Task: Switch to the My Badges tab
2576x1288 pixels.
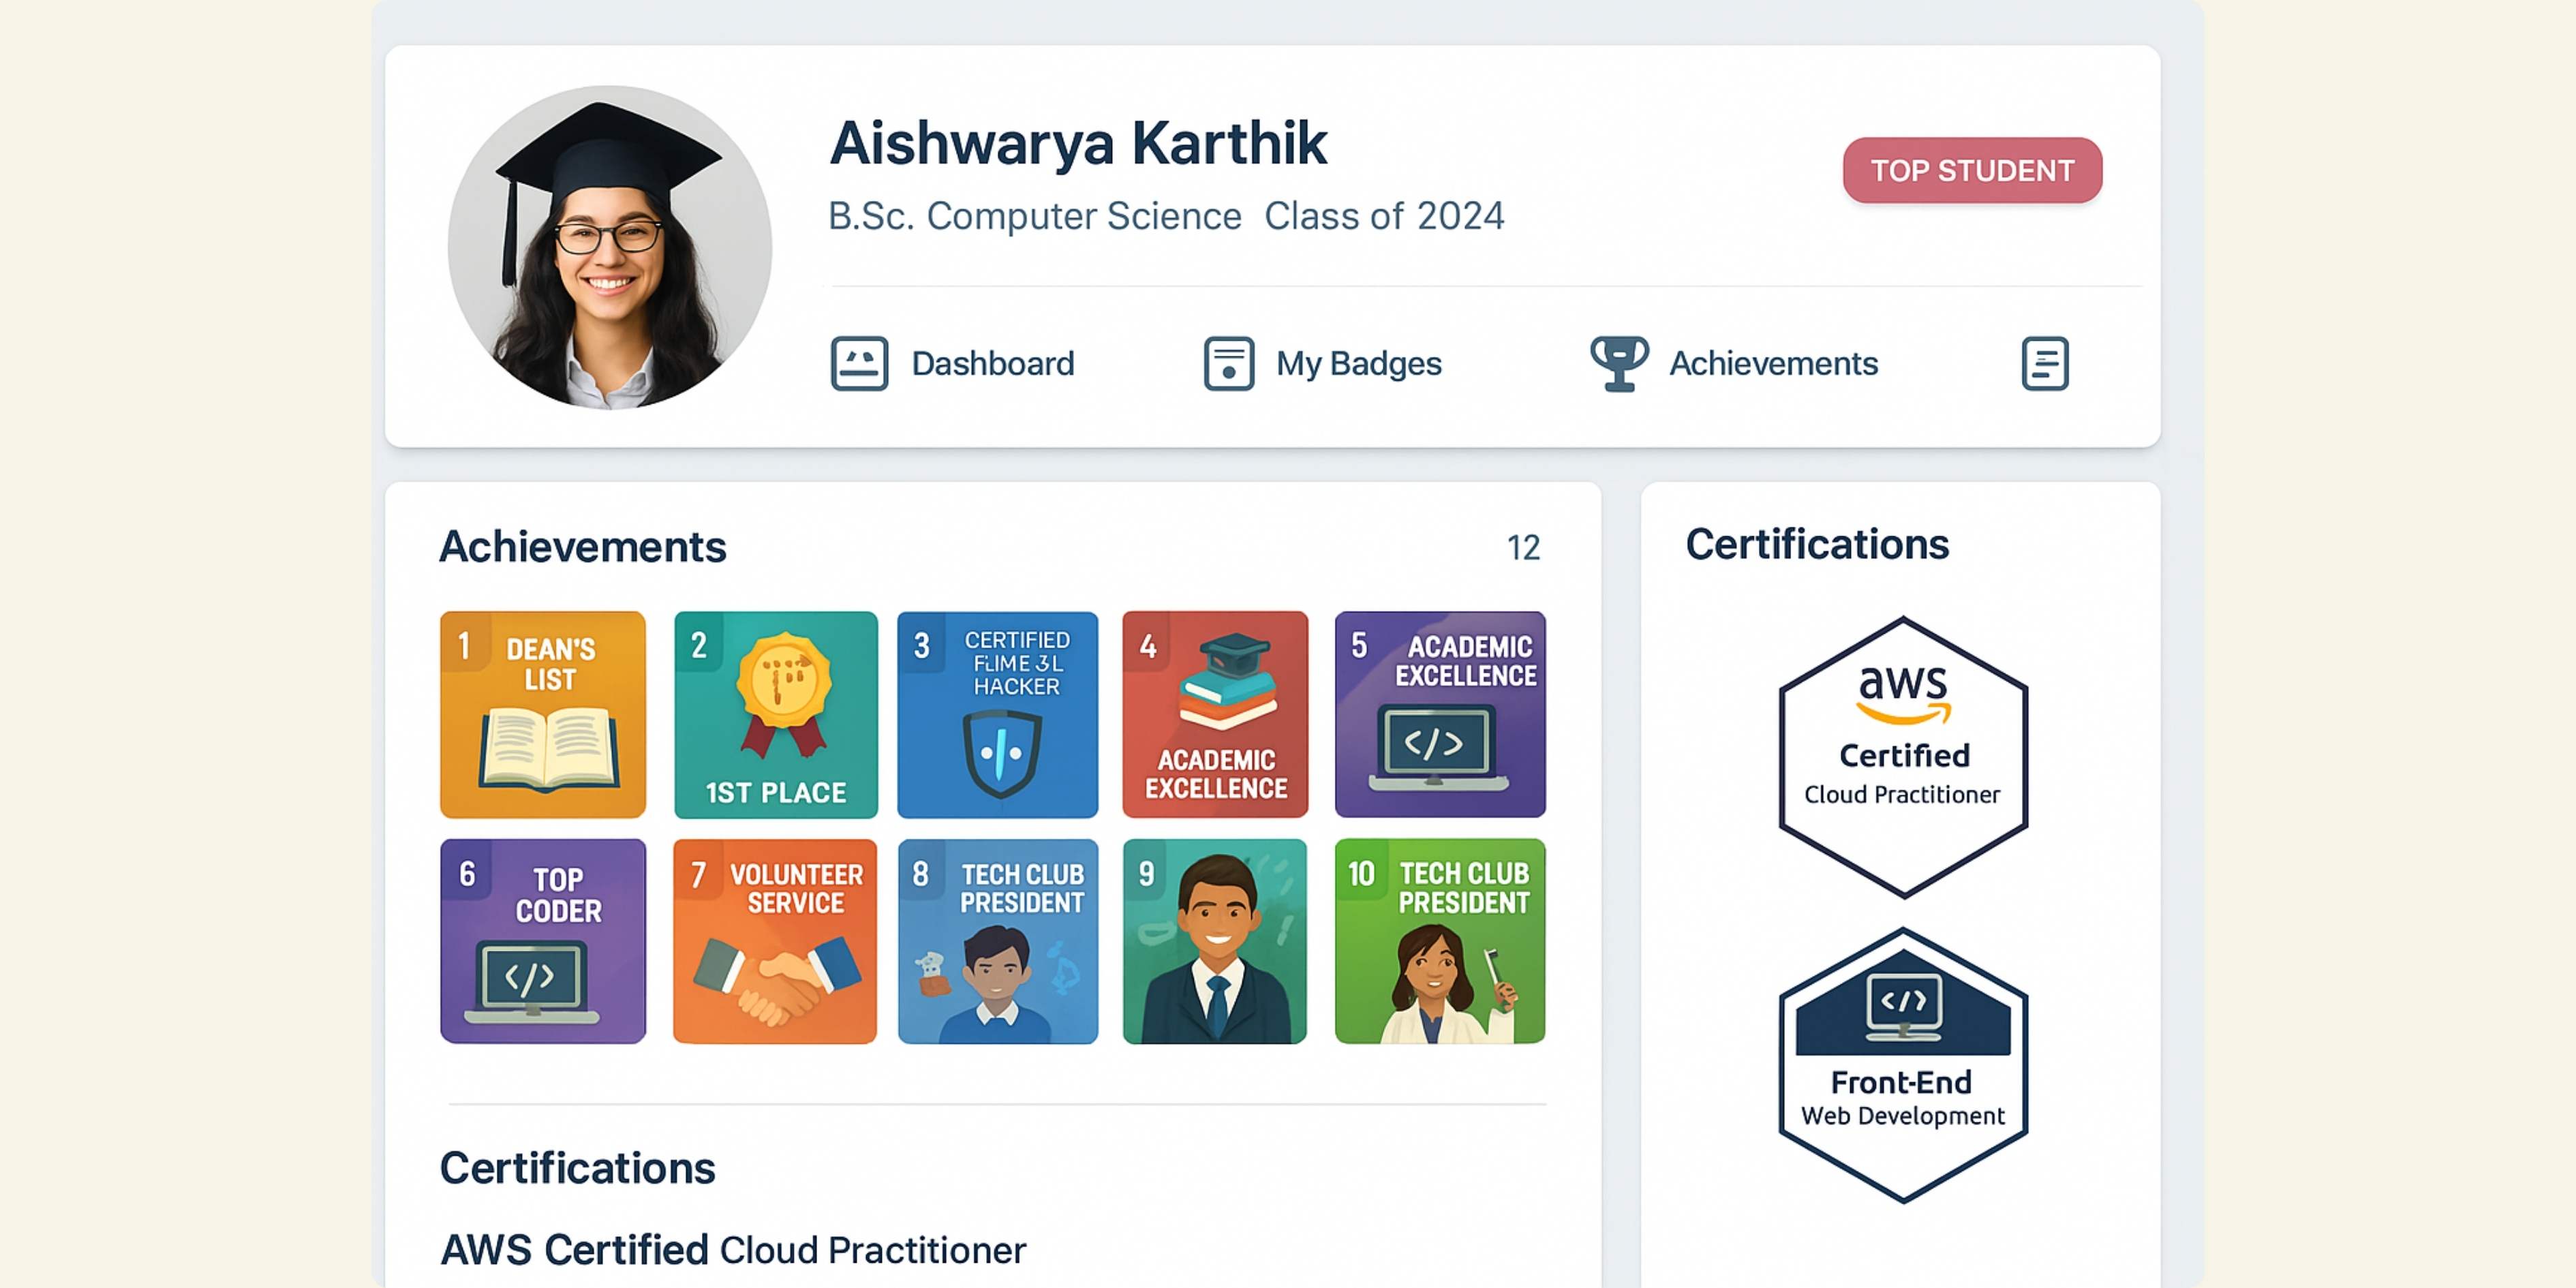Action: click(x=1358, y=363)
